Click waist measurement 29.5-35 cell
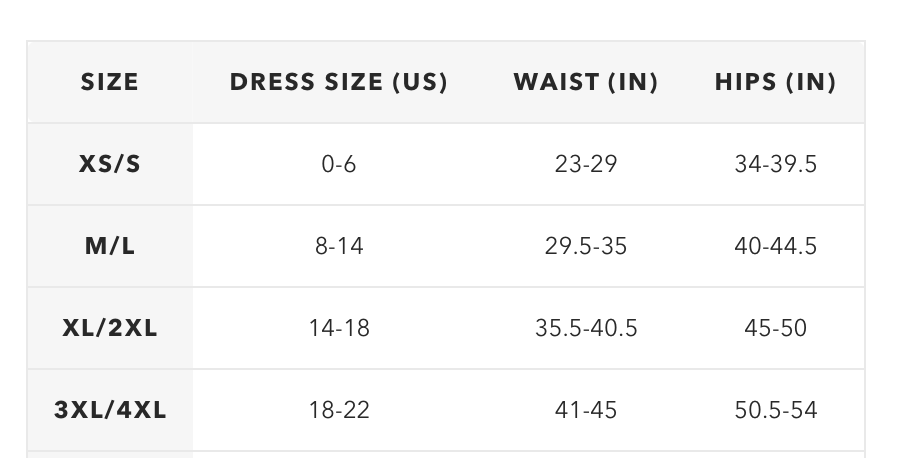The height and width of the screenshot is (458, 910). click(586, 246)
